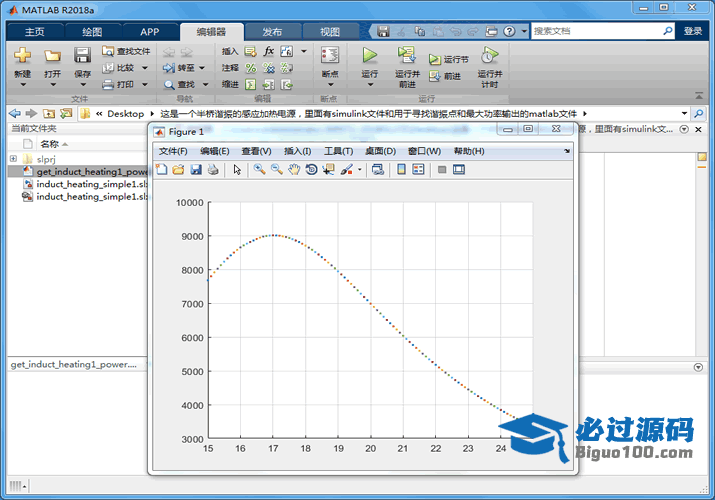Click Insert Colorbar icon in Figure 1
The image size is (715, 500).
click(401, 170)
